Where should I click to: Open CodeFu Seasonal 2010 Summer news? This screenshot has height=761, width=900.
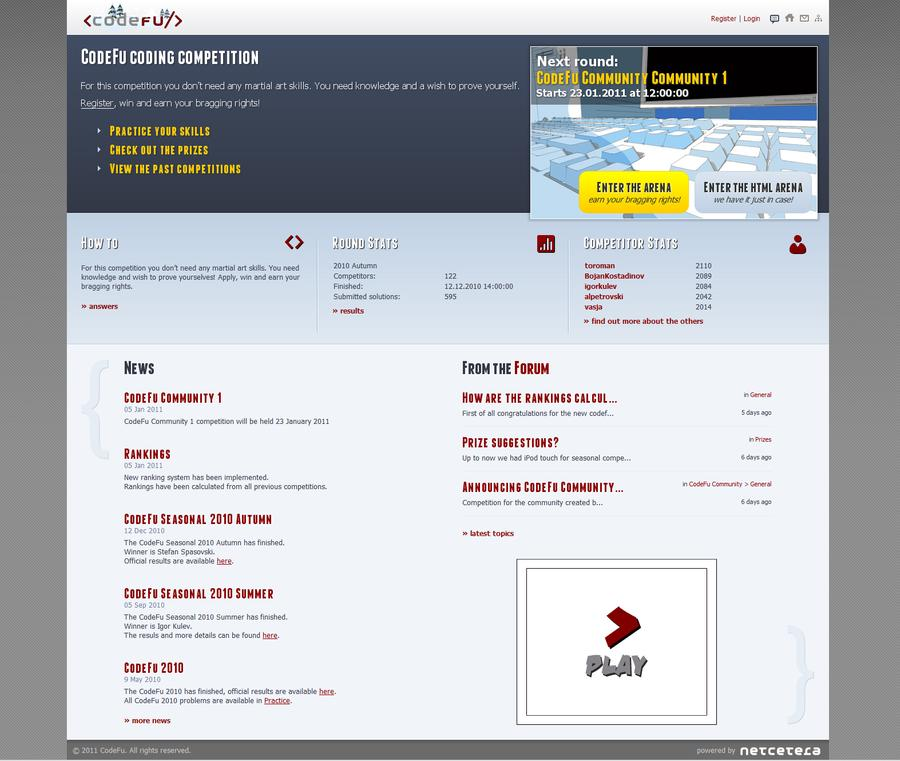(x=199, y=594)
